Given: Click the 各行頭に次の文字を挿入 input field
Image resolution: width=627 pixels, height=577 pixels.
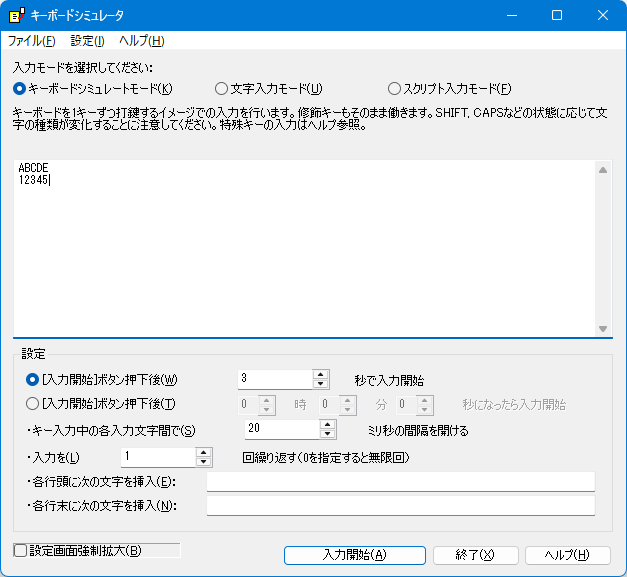Looking at the screenshot, I should [x=400, y=482].
